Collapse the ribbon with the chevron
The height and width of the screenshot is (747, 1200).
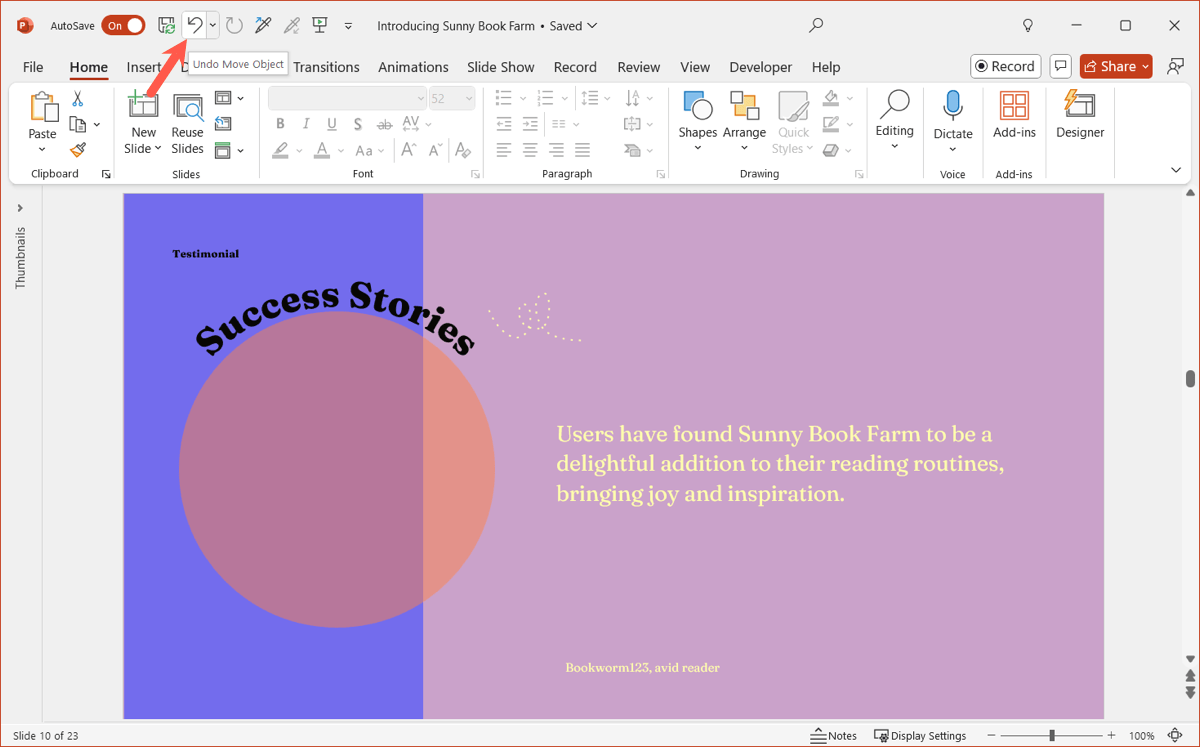coord(1176,170)
